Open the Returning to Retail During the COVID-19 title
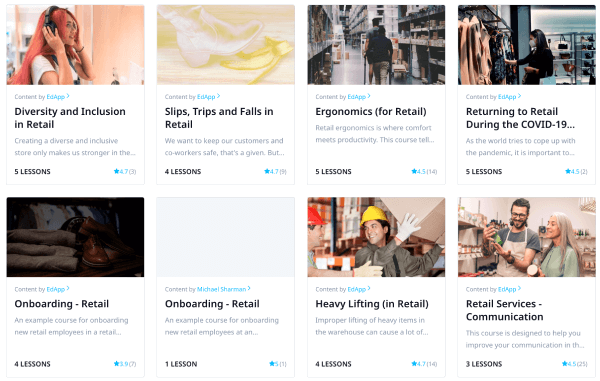 click(x=520, y=118)
